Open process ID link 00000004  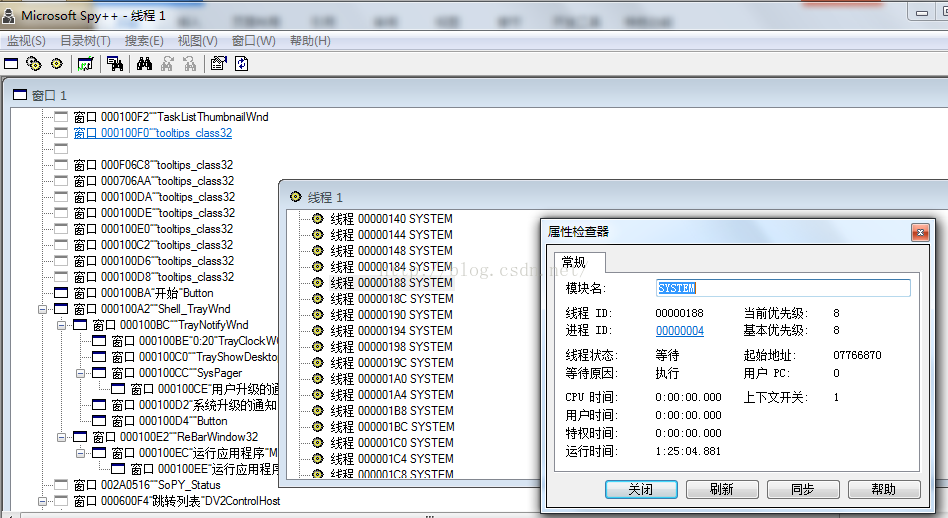coord(680,331)
